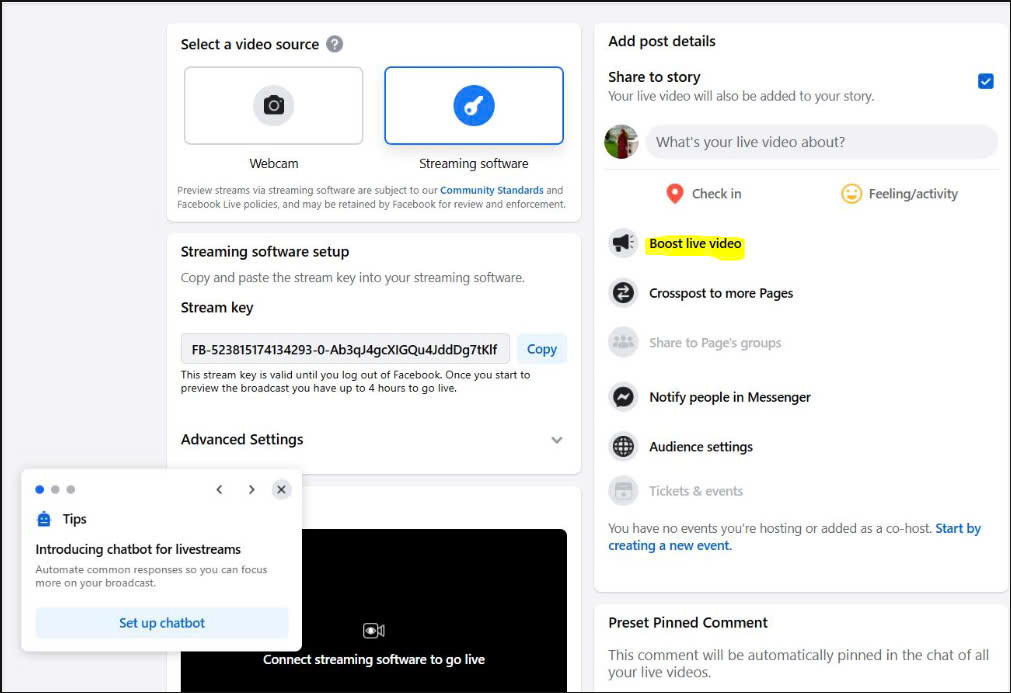This screenshot has height=693, width=1011.
Task: Click the Share to Page's groups icon
Action: [x=623, y=342]
